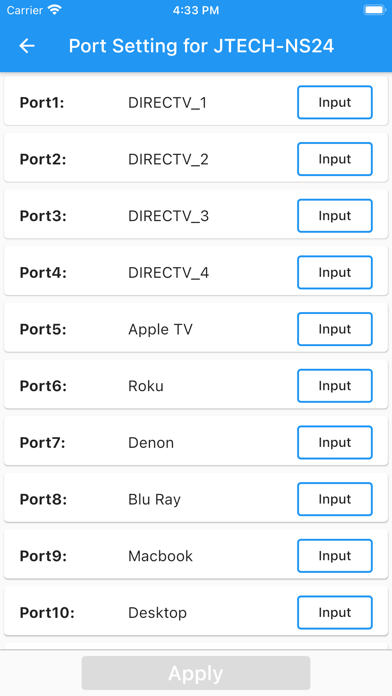
Task: Tap Input button on Macbook row
Action: (335, 556)
